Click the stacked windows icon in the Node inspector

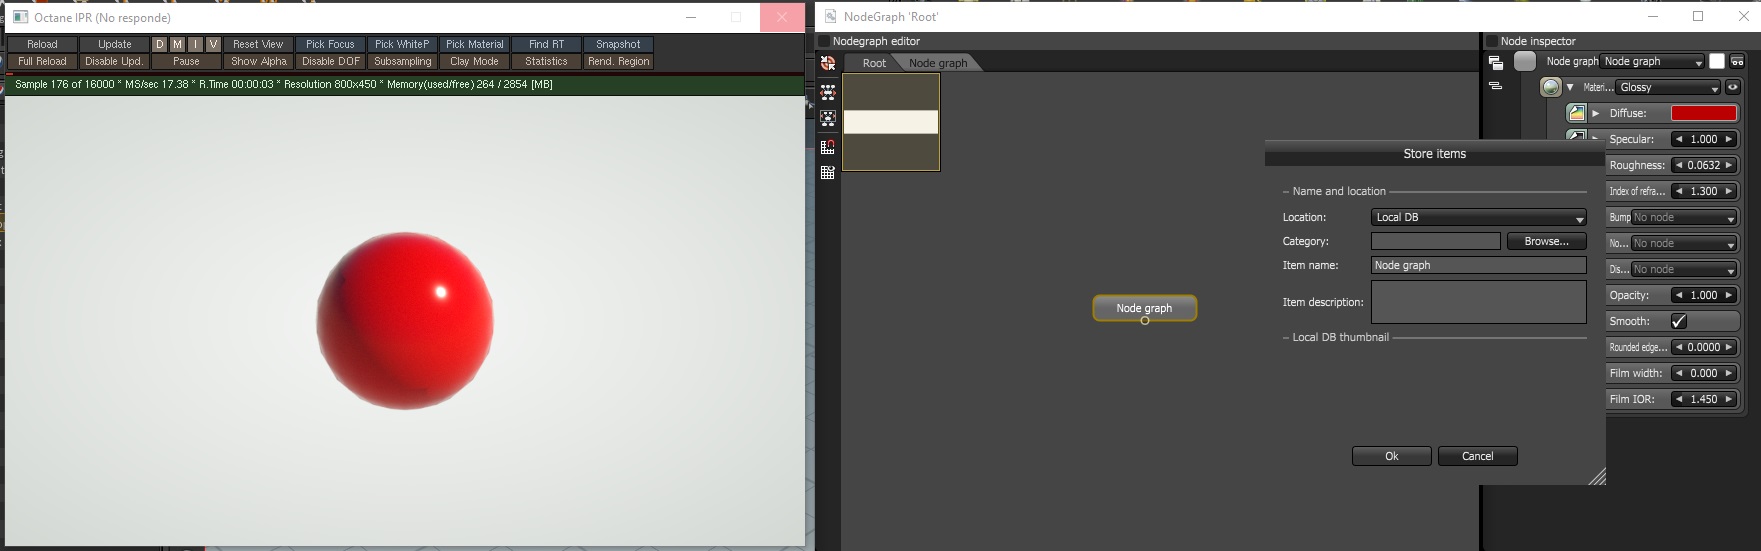(1496, 62)
